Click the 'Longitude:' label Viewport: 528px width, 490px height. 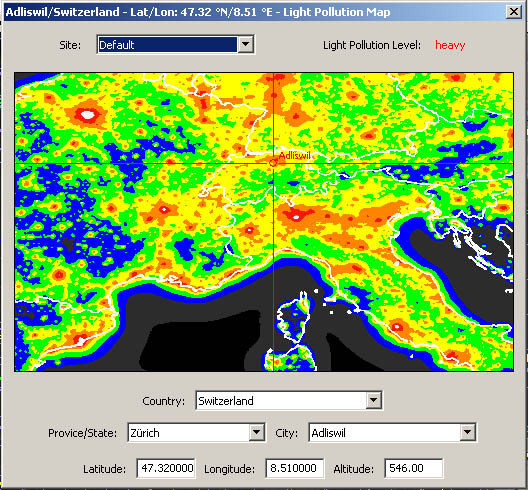(229, 469)
